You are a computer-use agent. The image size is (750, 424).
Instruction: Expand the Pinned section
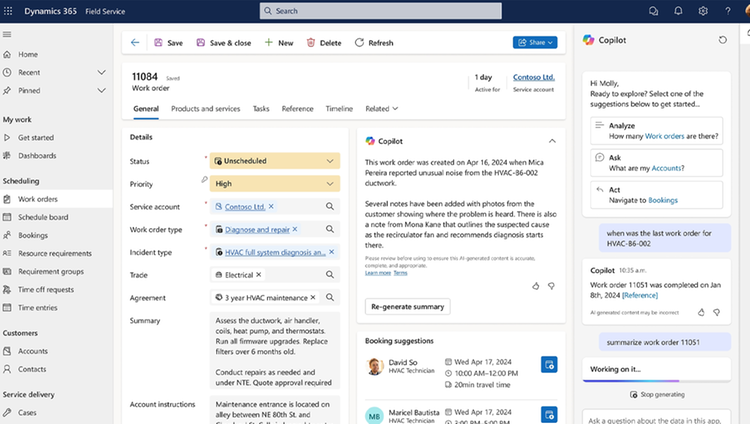click(101, 90)
